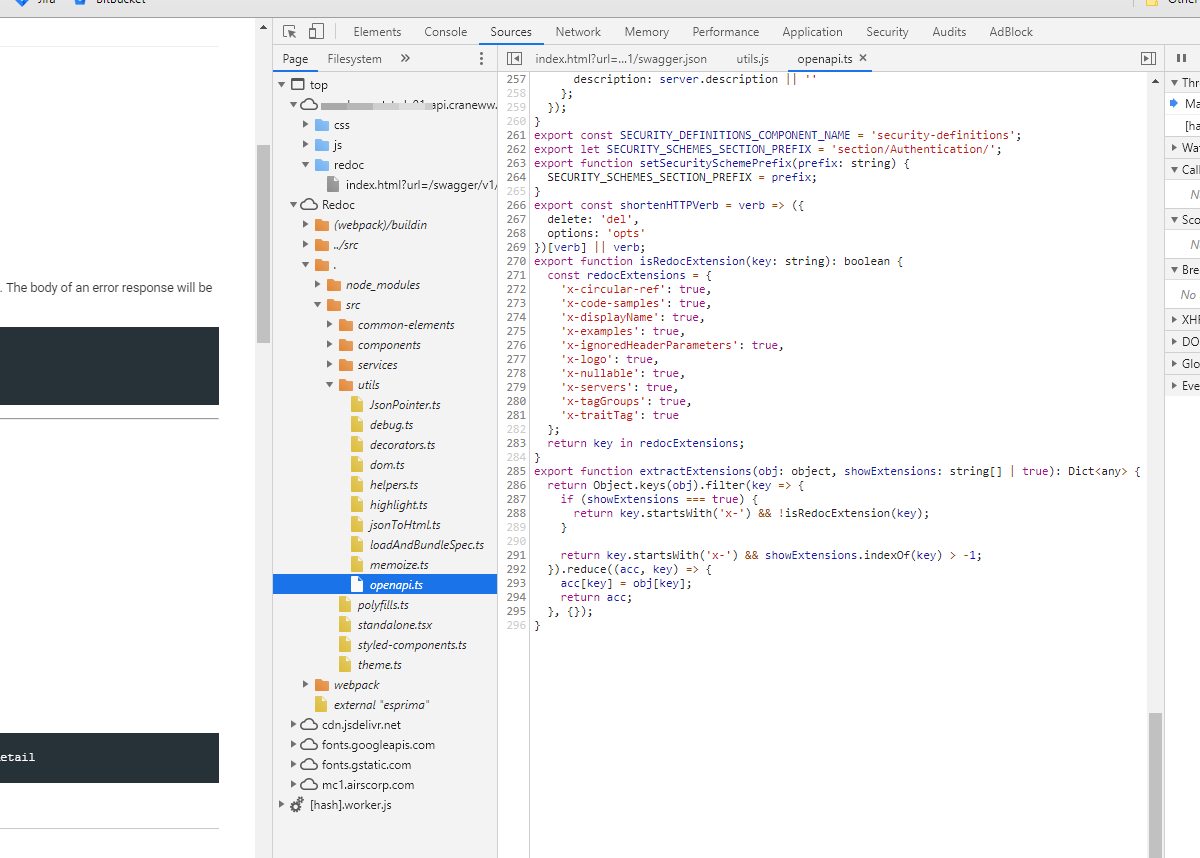The height and width of the screenshot is (858, 1200).
Task: Switch to the Filesystem tab
Action: (354, 58)
